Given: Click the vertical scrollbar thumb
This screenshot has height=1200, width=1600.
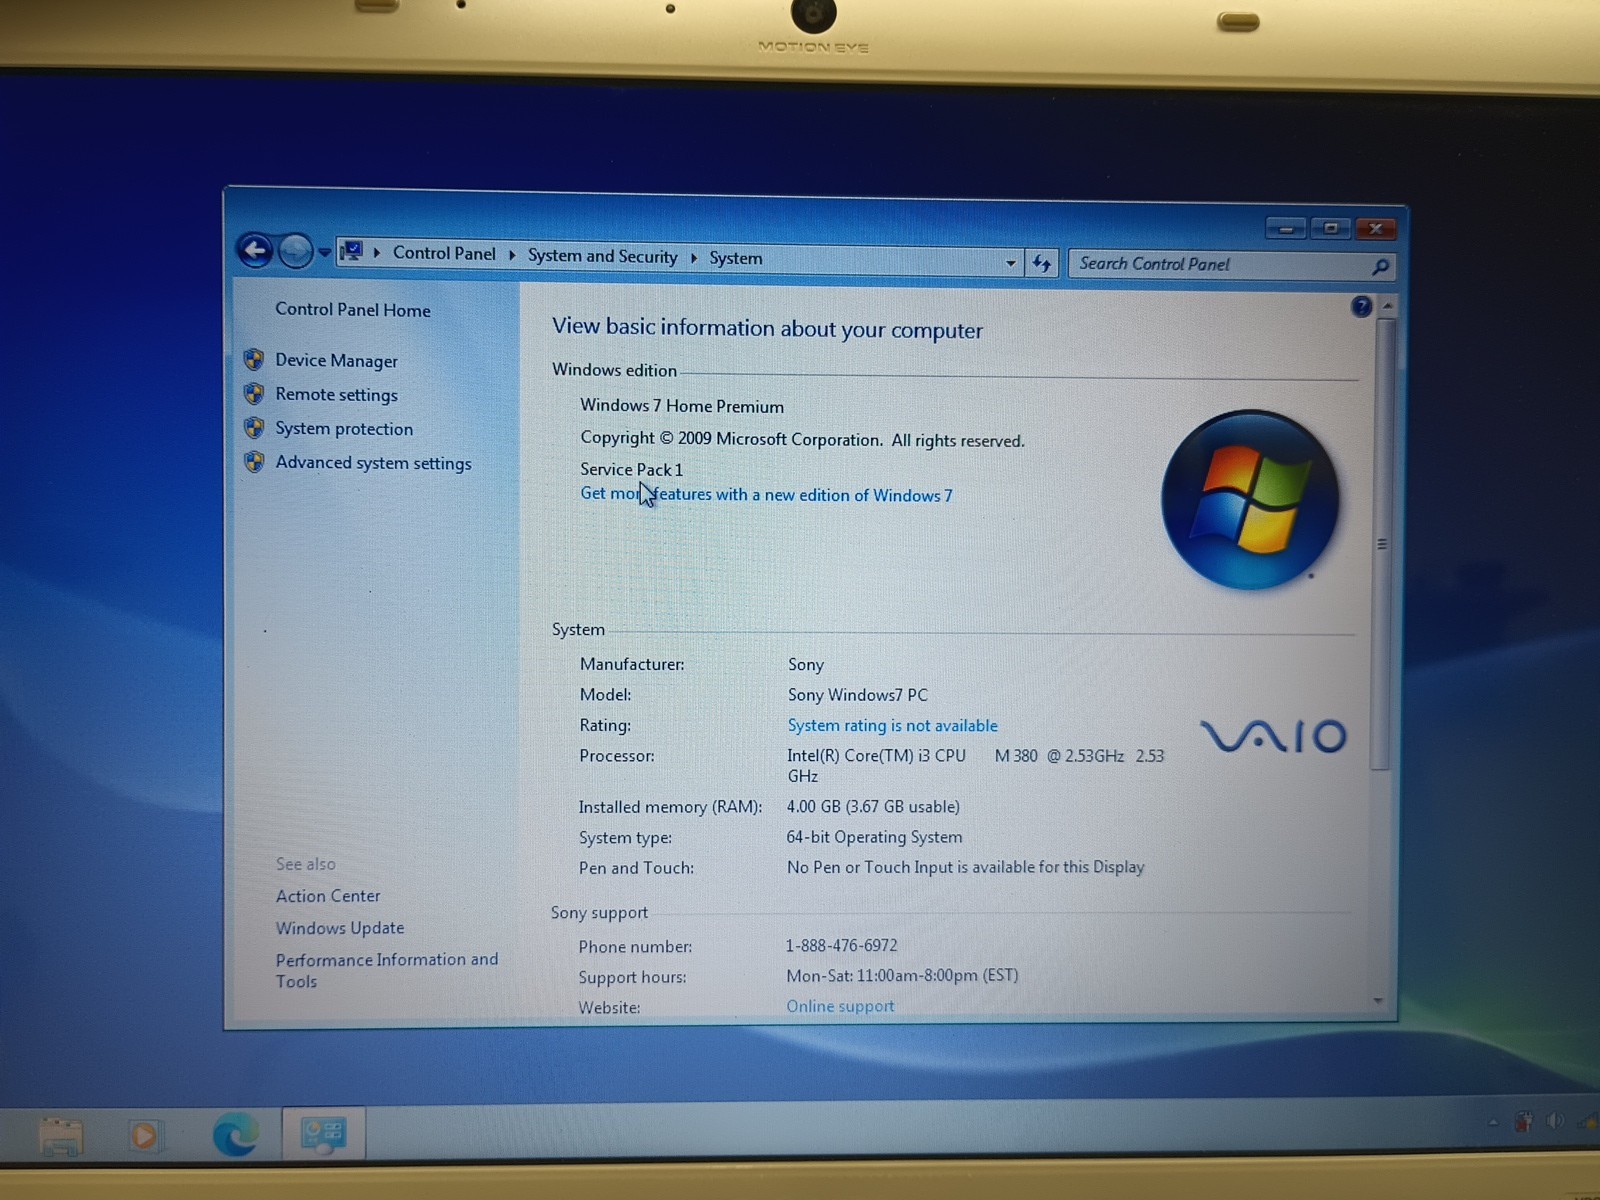Looking at the screenshot, I should pyautogui.click(x=1383, y=544).
